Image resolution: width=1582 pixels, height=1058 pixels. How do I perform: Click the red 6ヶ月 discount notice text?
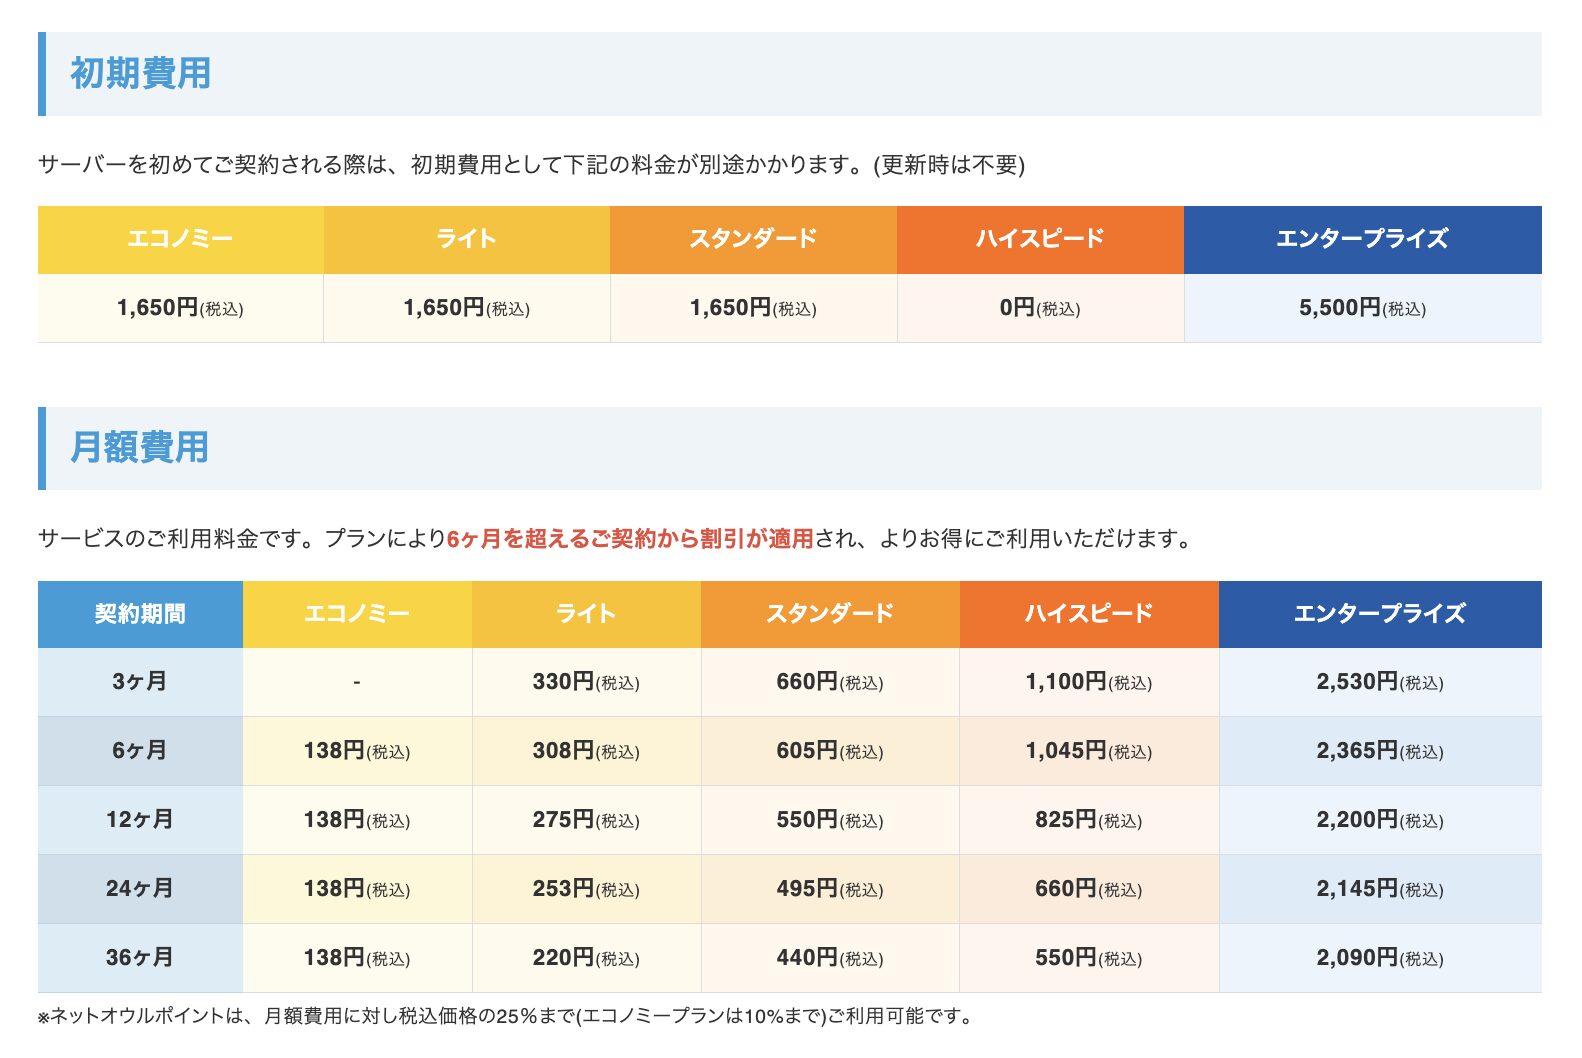tap(630, 539)
